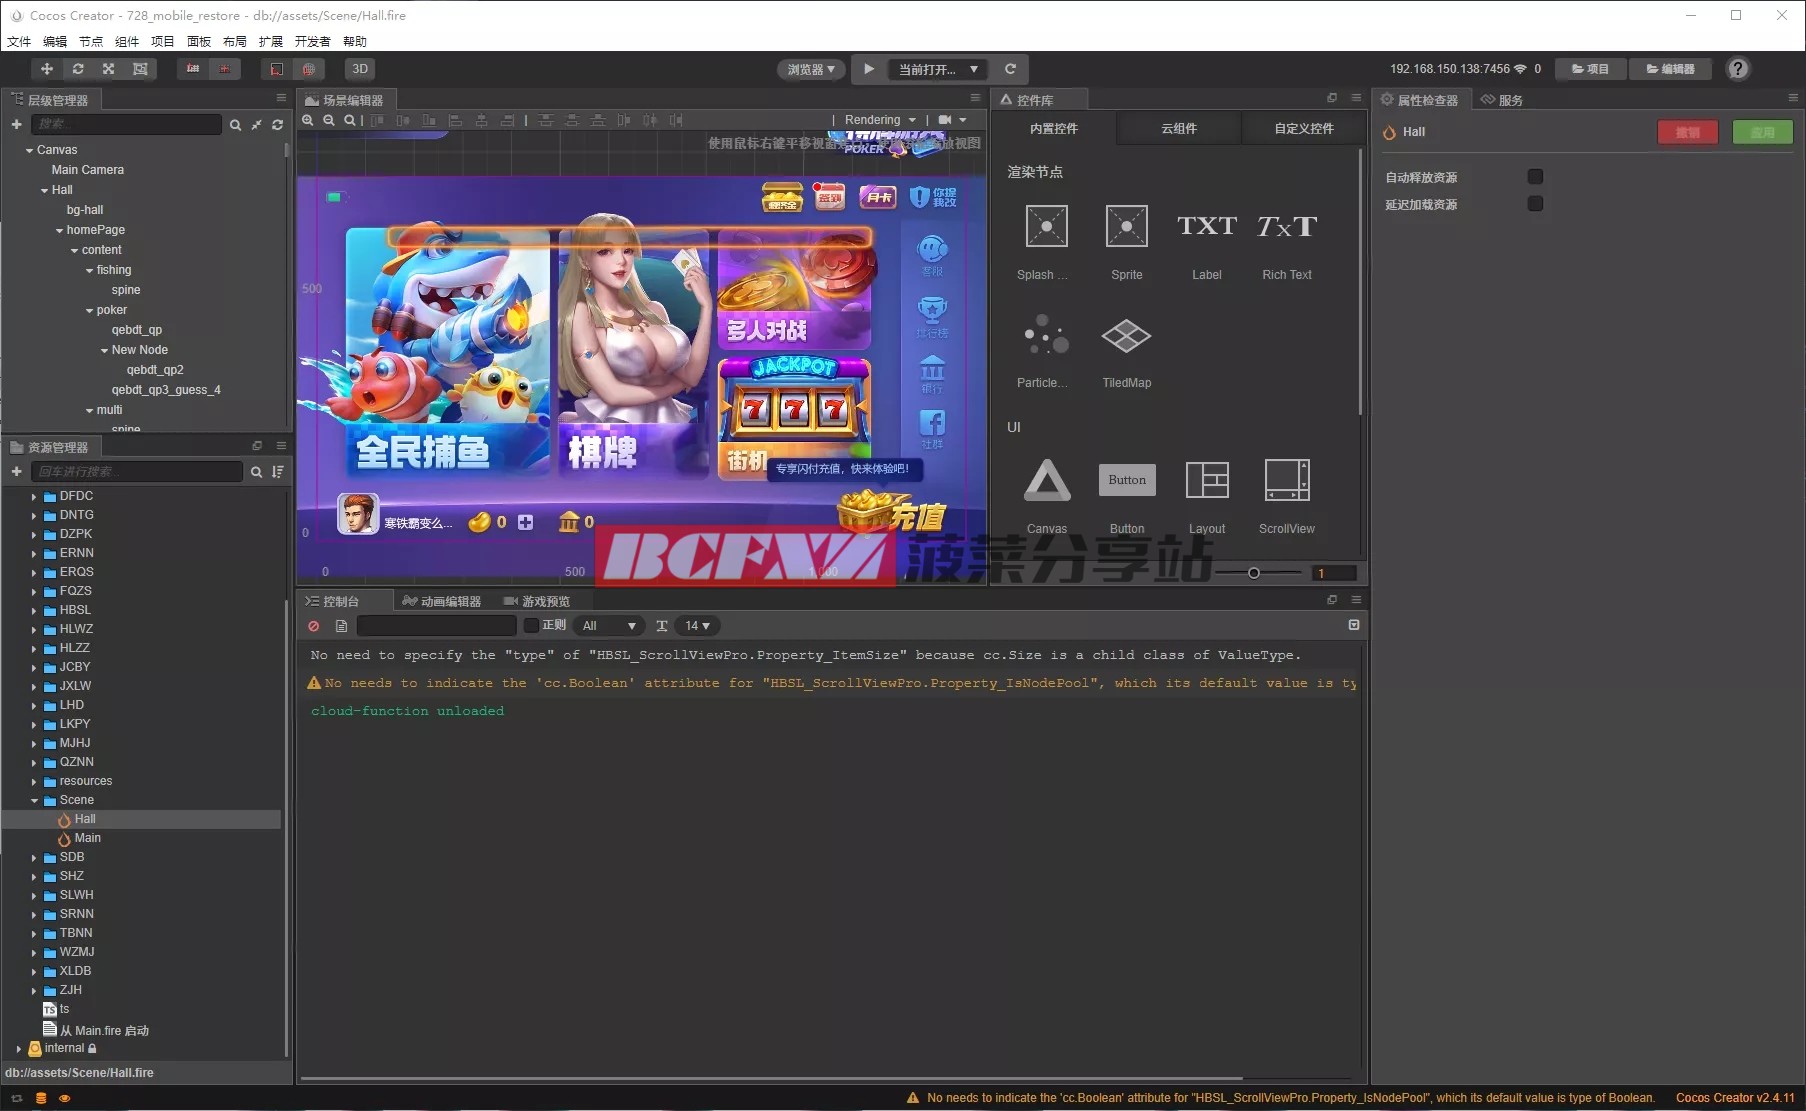1806x1111 pixels.
Task: Select the TiledMap widget icon
Action: (x=1126, y=337)
